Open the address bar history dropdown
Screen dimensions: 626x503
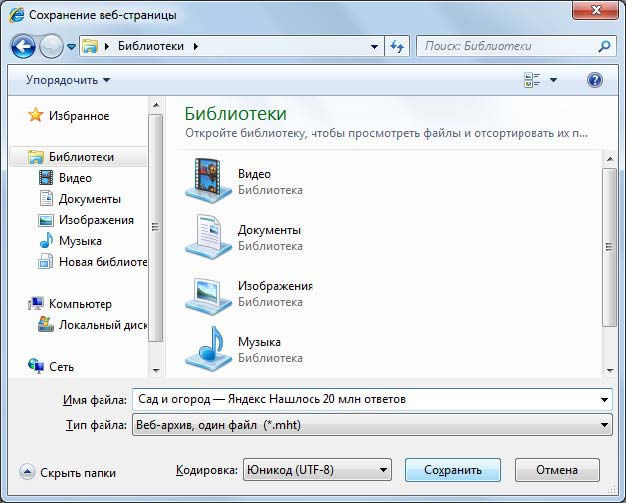(x=374, y=47)
